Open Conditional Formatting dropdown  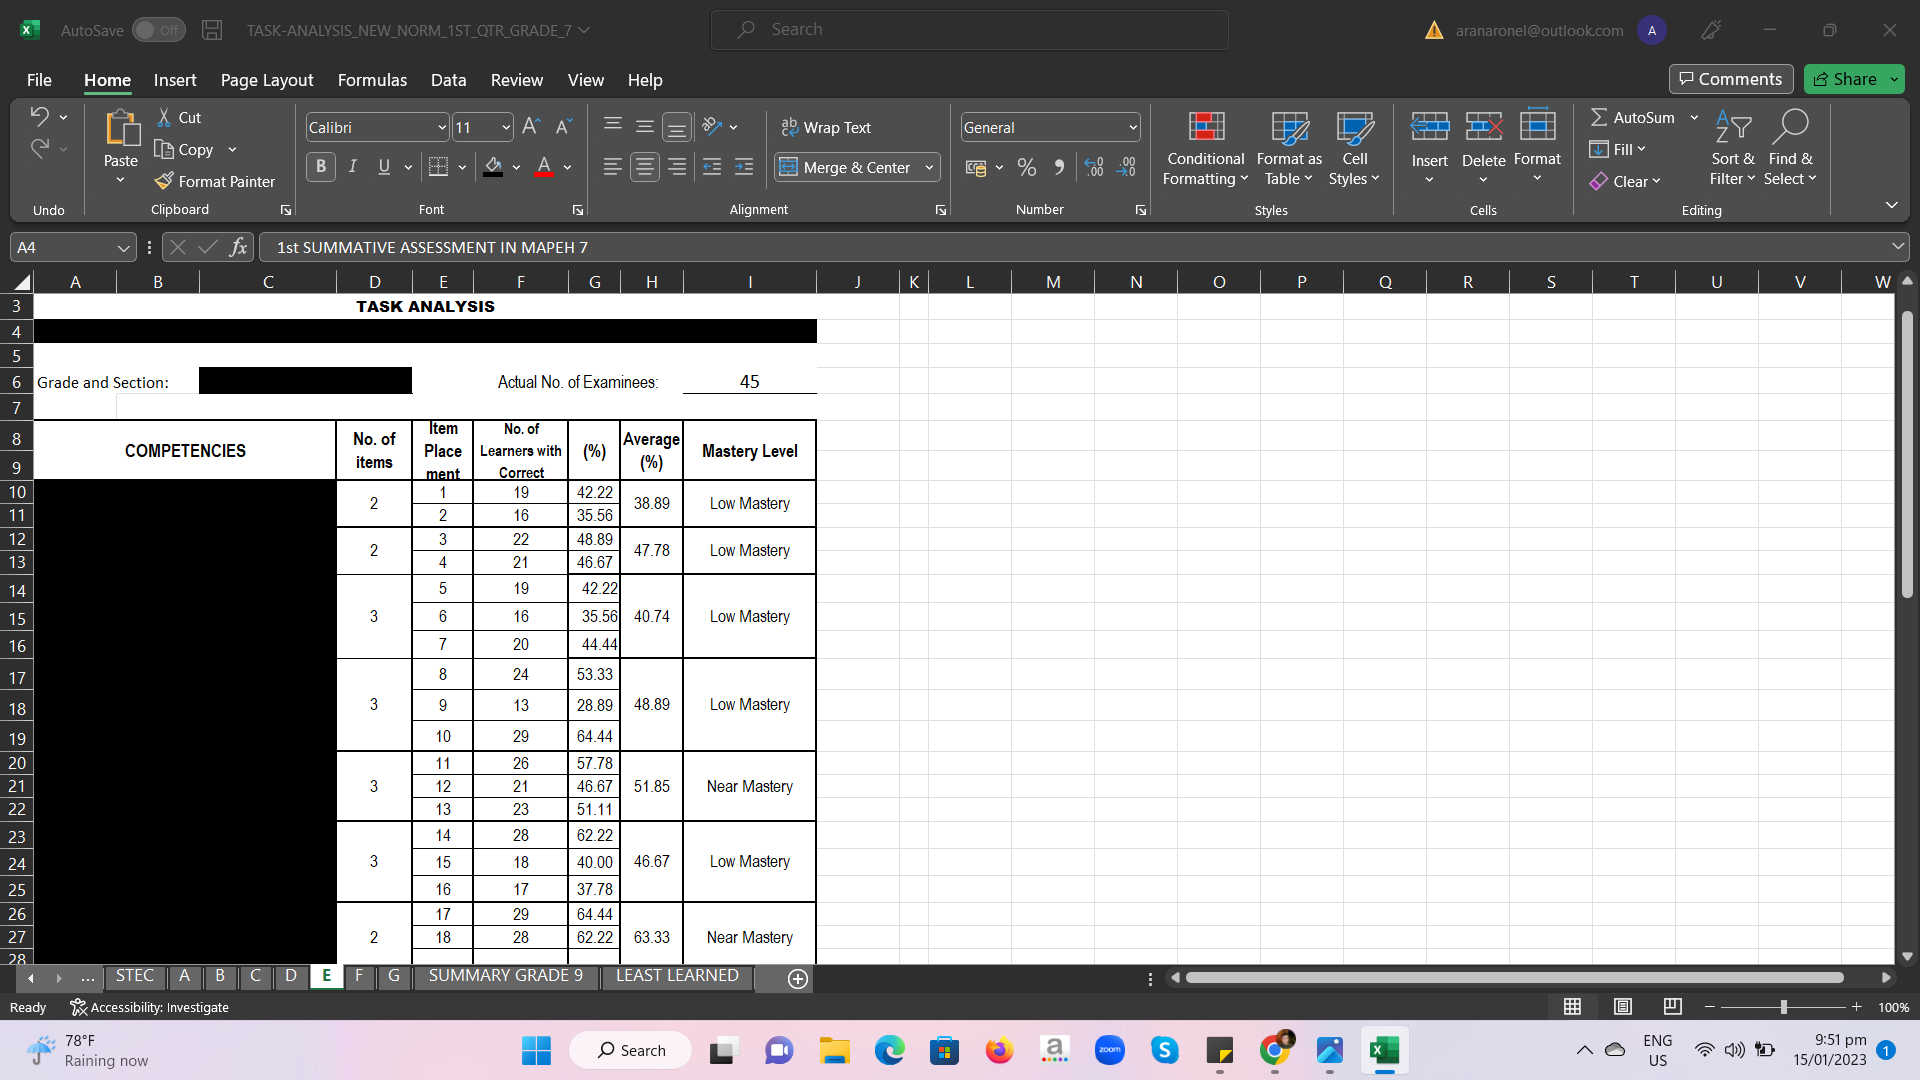tap(1206, 149)
